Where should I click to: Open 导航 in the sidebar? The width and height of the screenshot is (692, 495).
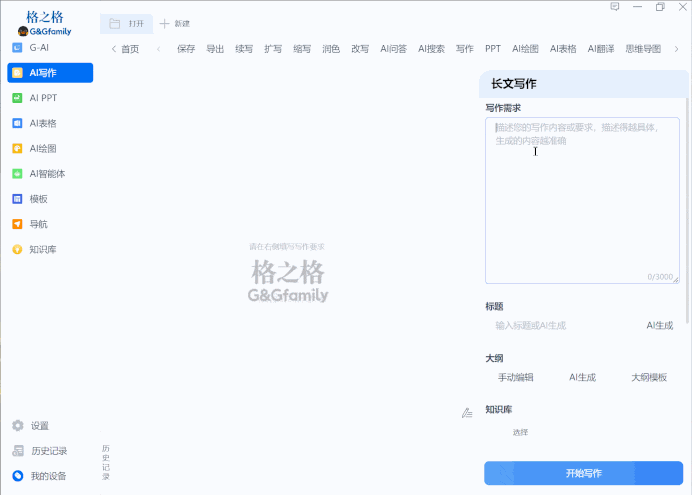[x=38, y=224]
